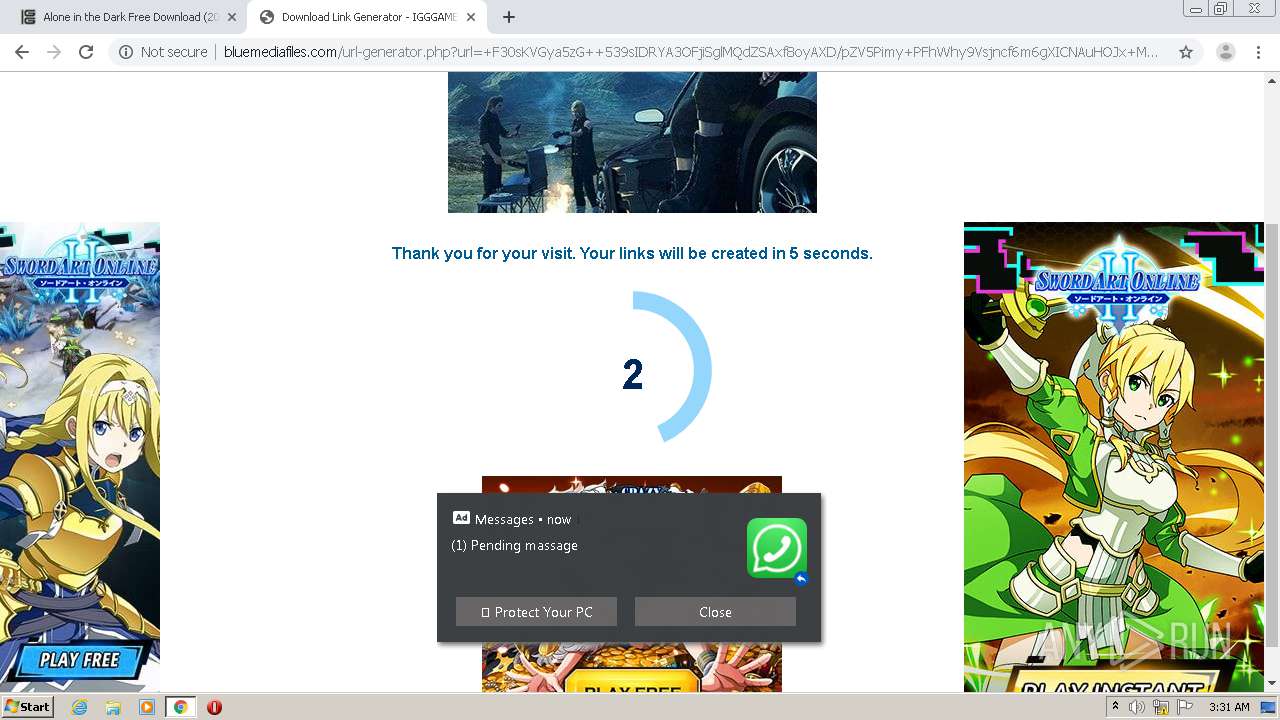Launch Internet Explorer from the taskbar
The height and width of the screenshot is (720, 1280).
[79, 707]
